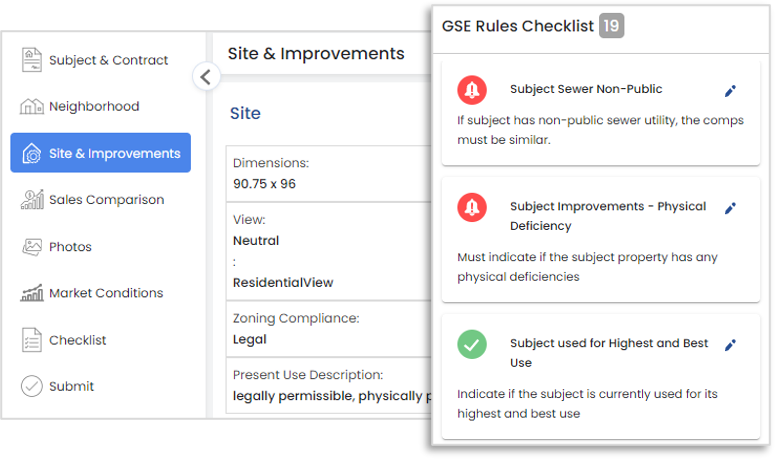This screenshot has height=459, width=775.
Task: Click the GSE Rules count badge 19
Action: [611, 26]
